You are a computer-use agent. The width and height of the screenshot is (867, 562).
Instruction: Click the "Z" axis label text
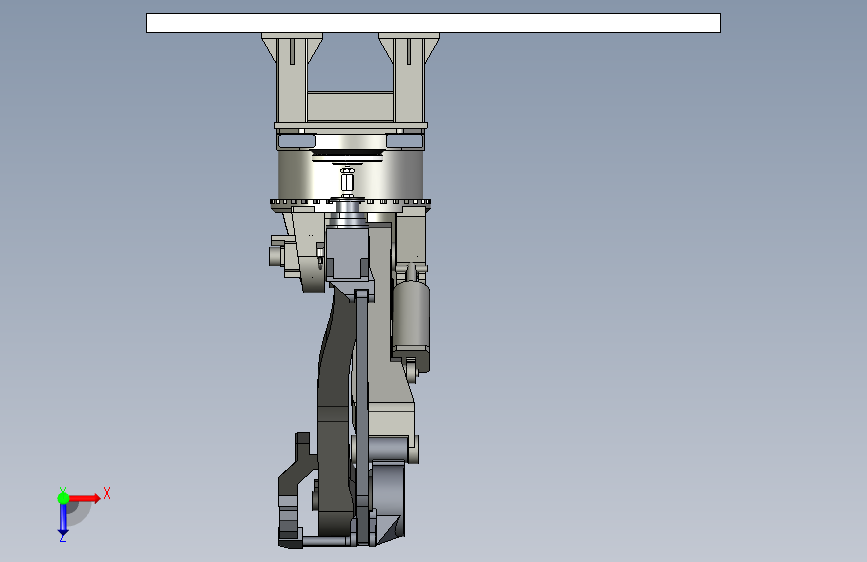(62, 537)
